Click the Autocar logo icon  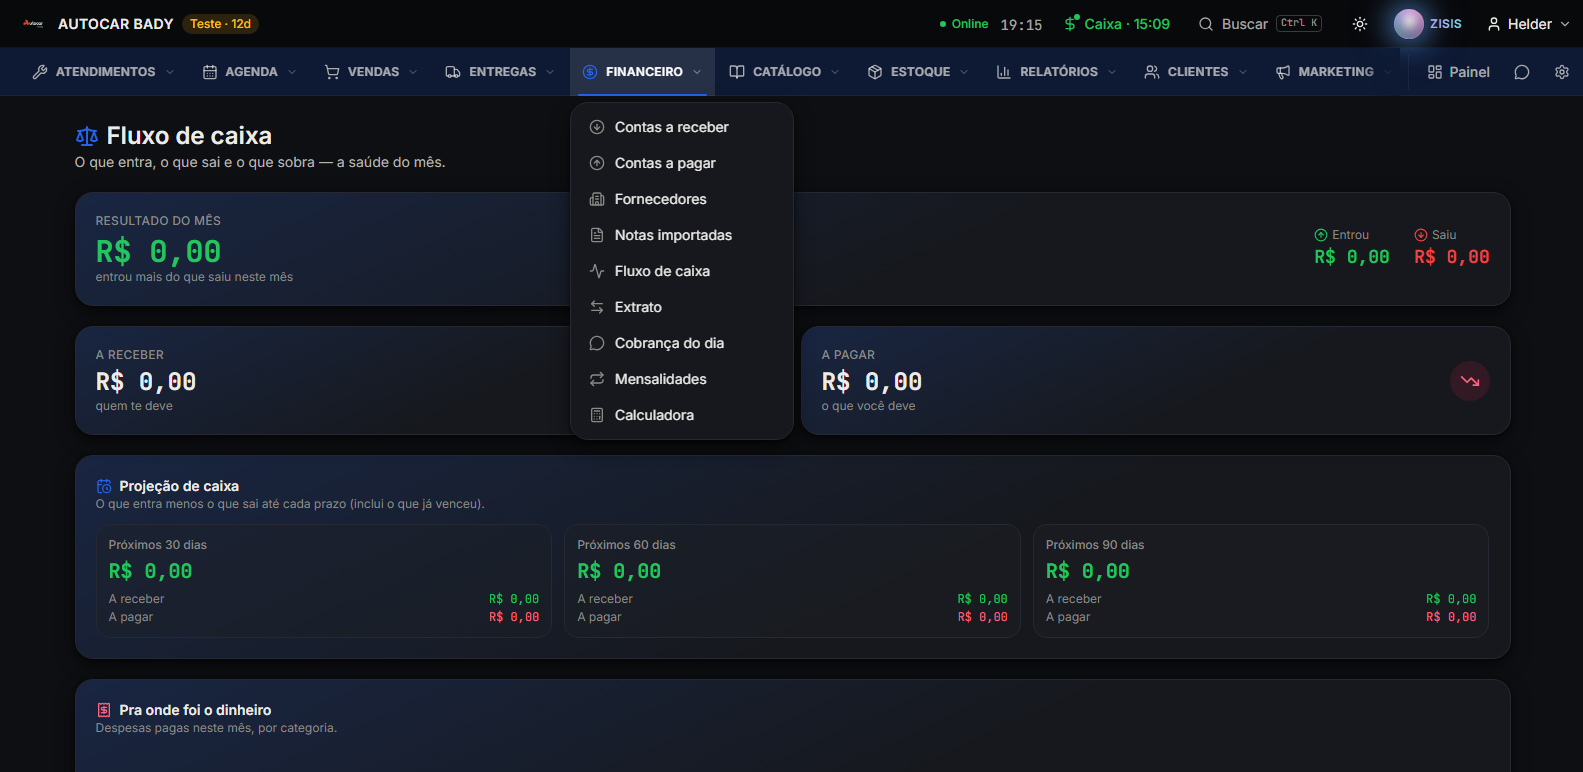click(33, 23)
